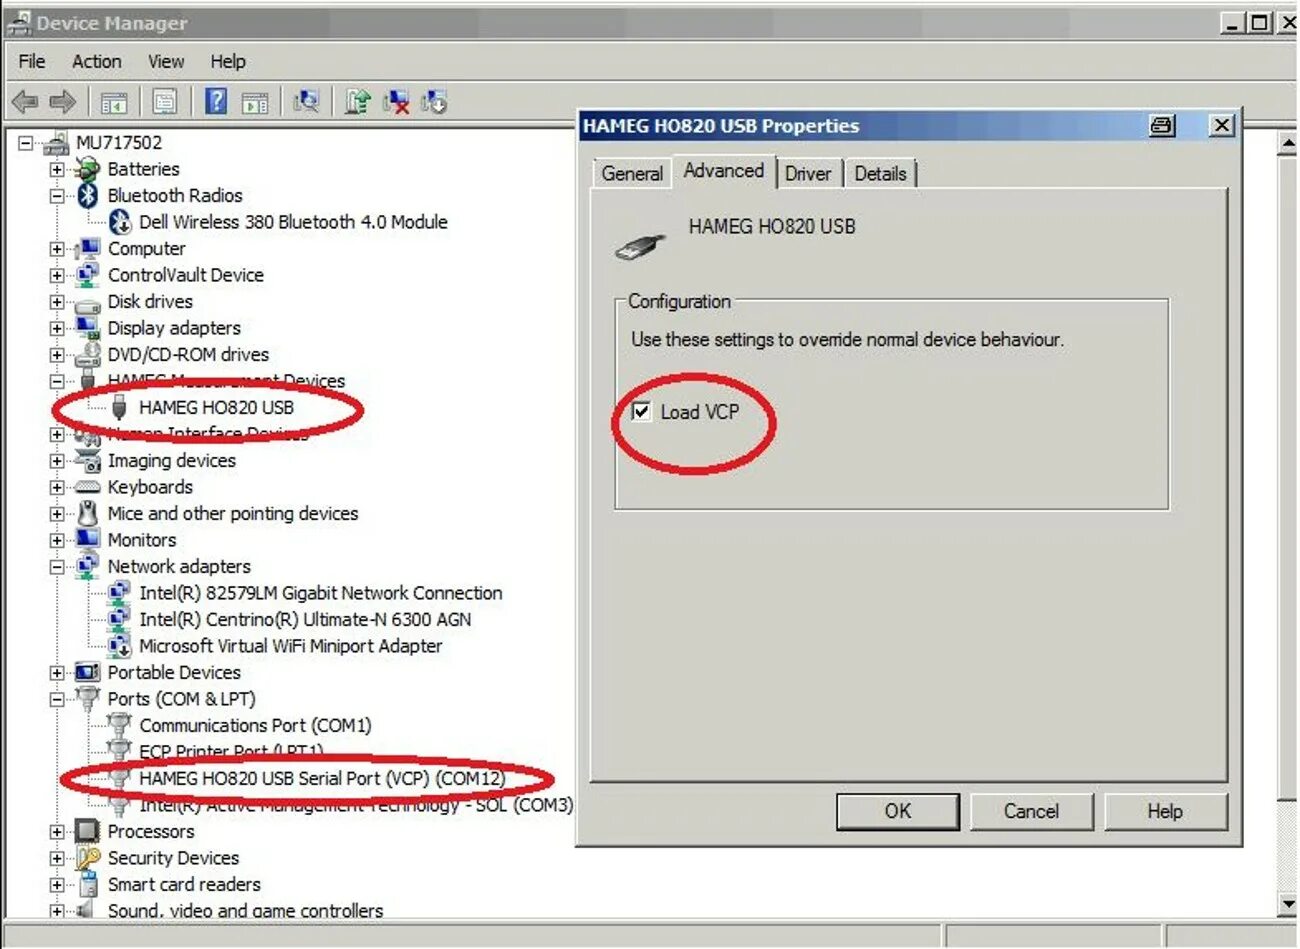Select HAMEG HO820 USB Serial Port (VCP) (COM12)
1300x949 pixels.
(322, 778)
